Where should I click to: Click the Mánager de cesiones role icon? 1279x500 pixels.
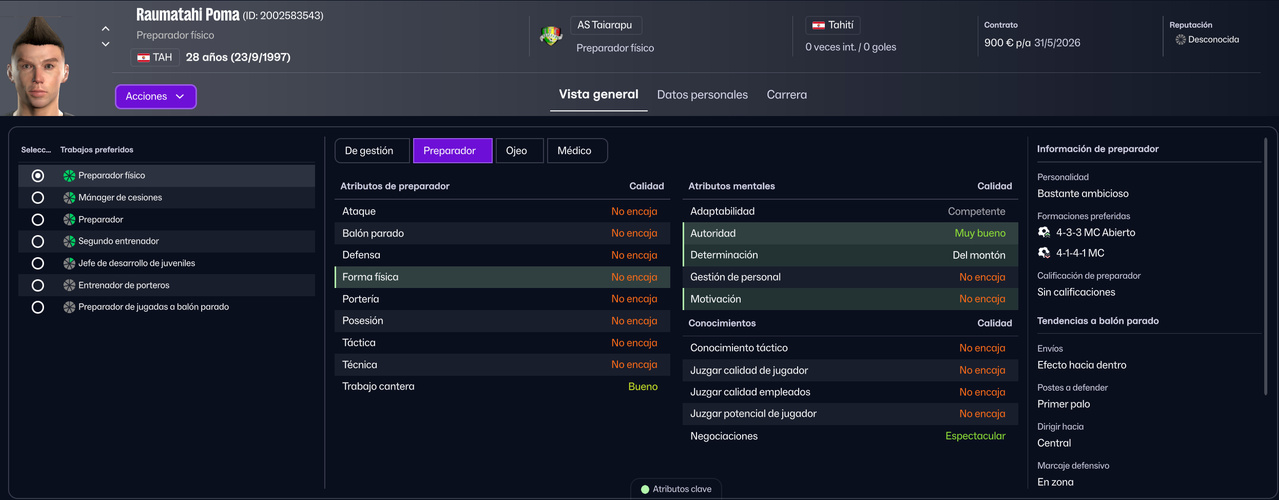[69, 197]
